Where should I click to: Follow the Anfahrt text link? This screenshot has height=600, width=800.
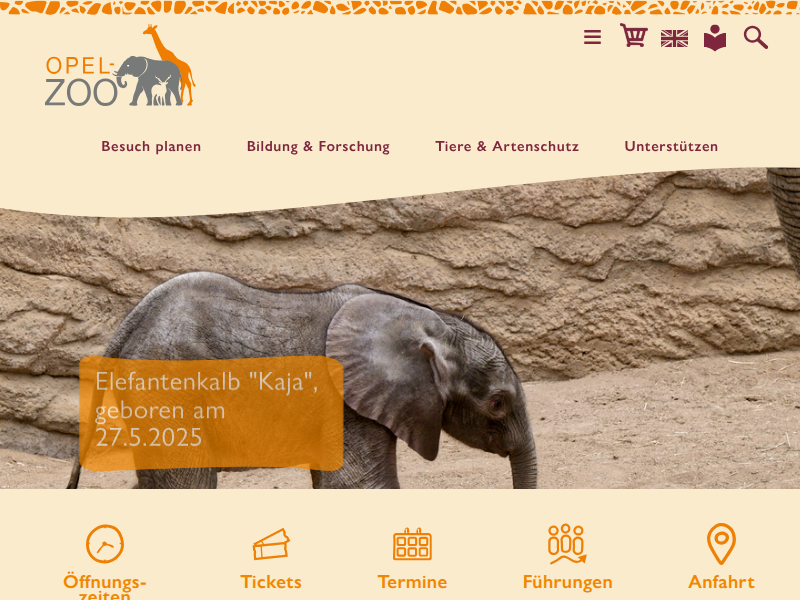721,582
